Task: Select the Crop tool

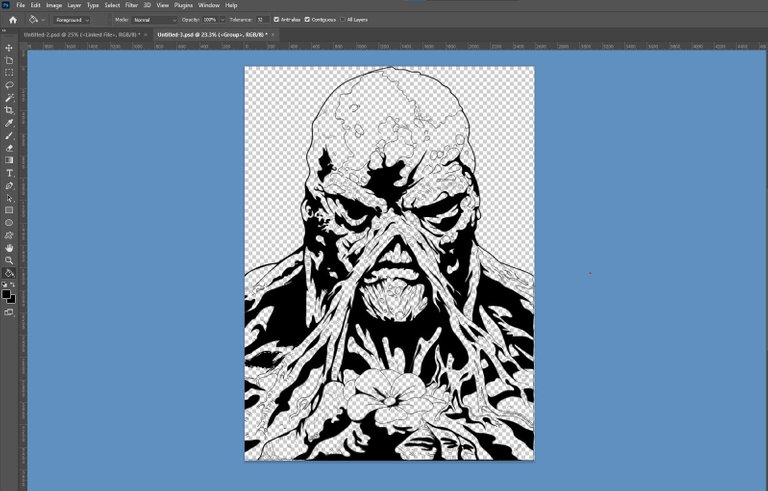Action: tap(9, 110)
